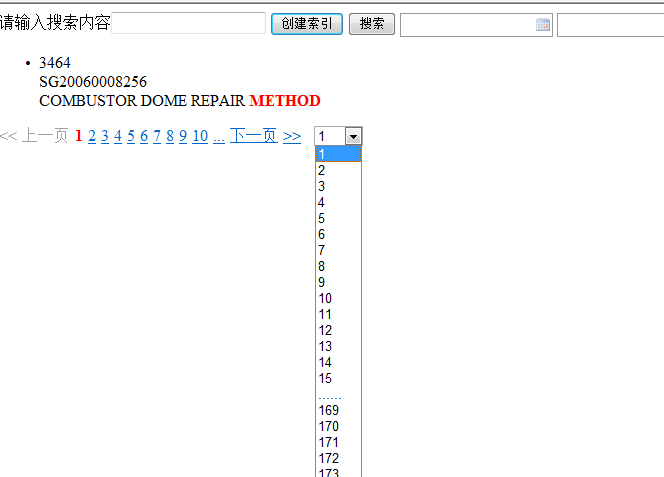Go to page 2 link

[92, 136]
